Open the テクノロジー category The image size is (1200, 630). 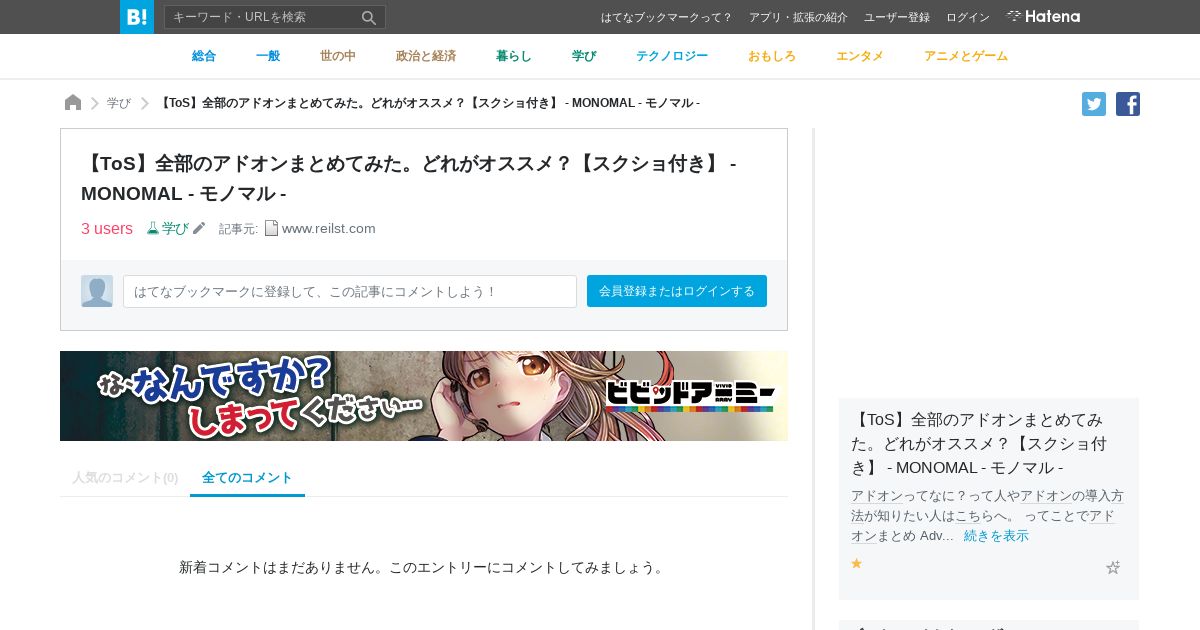[672, 56]
